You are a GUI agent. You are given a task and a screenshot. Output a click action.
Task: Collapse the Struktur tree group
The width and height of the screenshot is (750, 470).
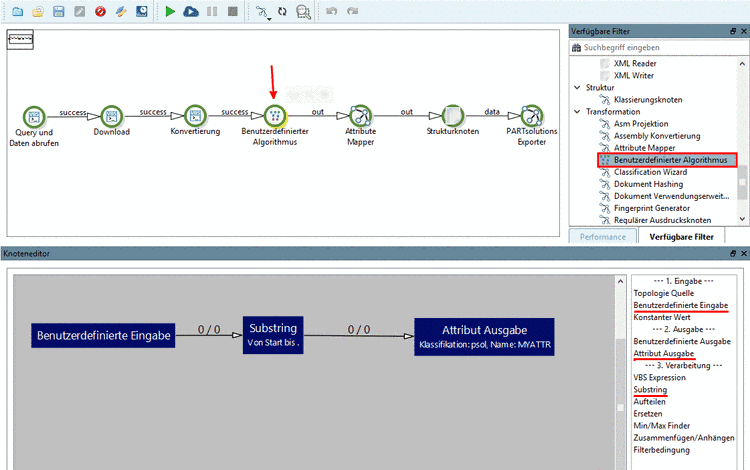[x=577, y=87]
